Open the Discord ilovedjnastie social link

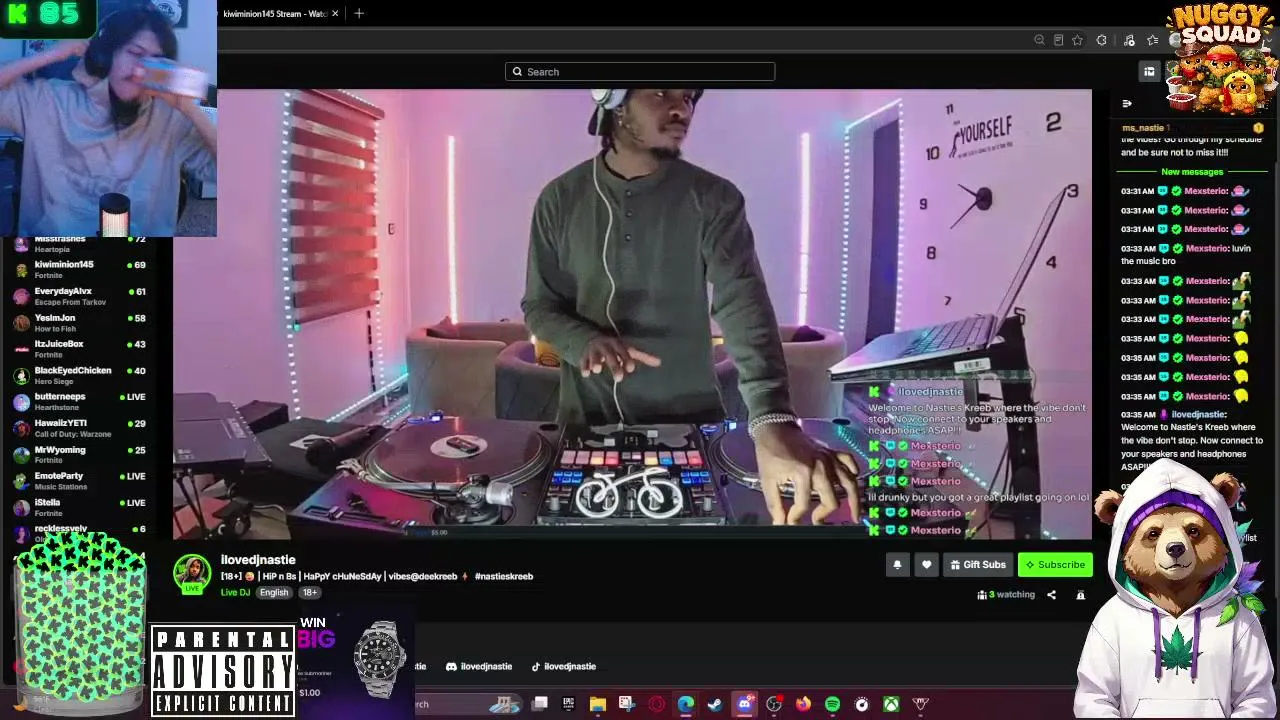point(479,667)
